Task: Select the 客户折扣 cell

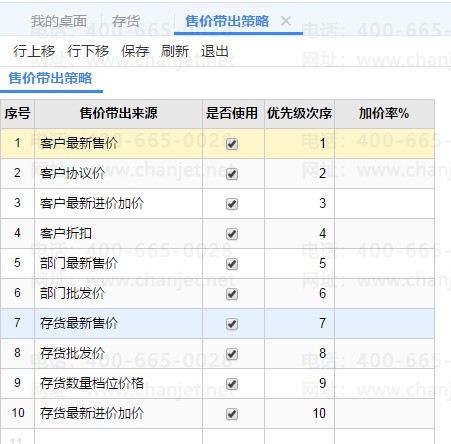Action: (118, 233)
